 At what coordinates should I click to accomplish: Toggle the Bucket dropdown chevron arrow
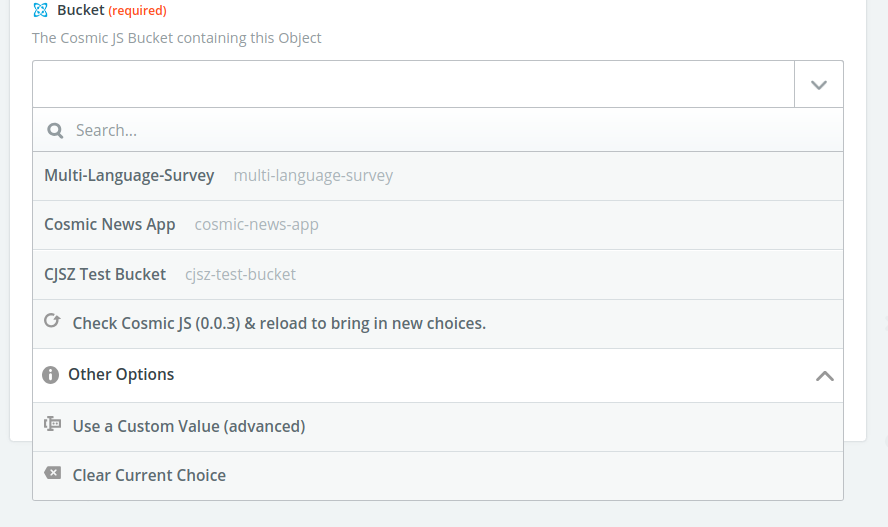point(819,85)
